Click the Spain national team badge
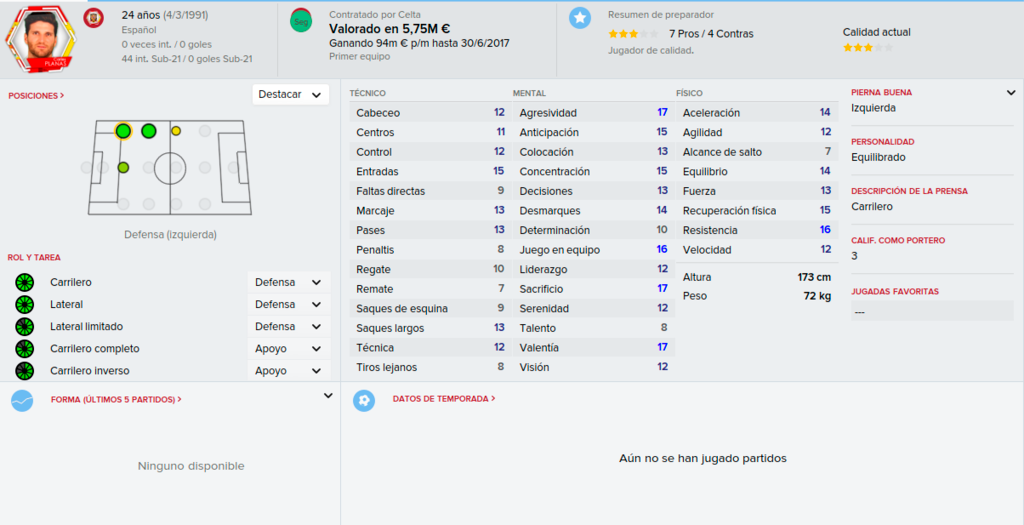The height and width of the screenshot is (525, 1024). point(93,18)
